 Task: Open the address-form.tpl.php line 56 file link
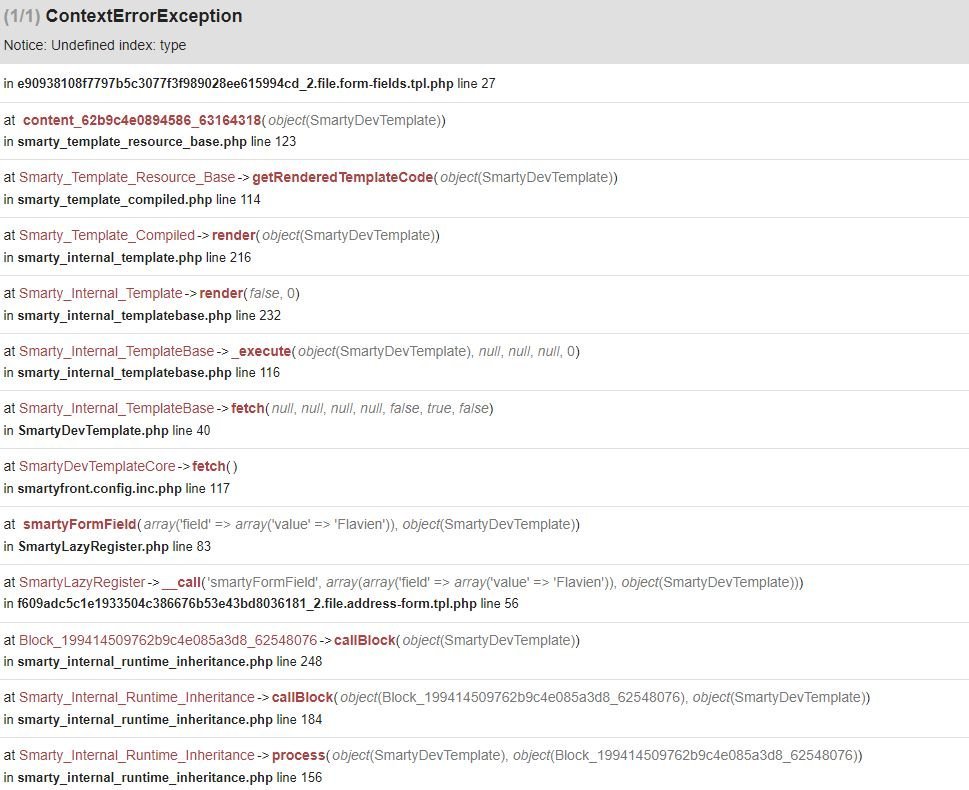[247, 603]
